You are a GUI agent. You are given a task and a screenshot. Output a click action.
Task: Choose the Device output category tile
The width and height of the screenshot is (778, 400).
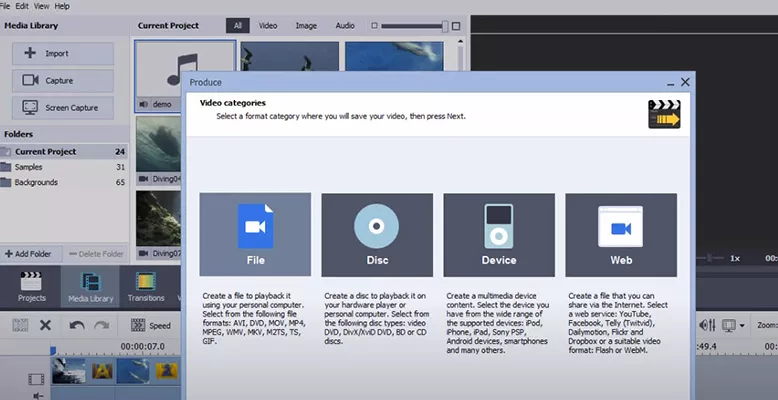[499, 235]
